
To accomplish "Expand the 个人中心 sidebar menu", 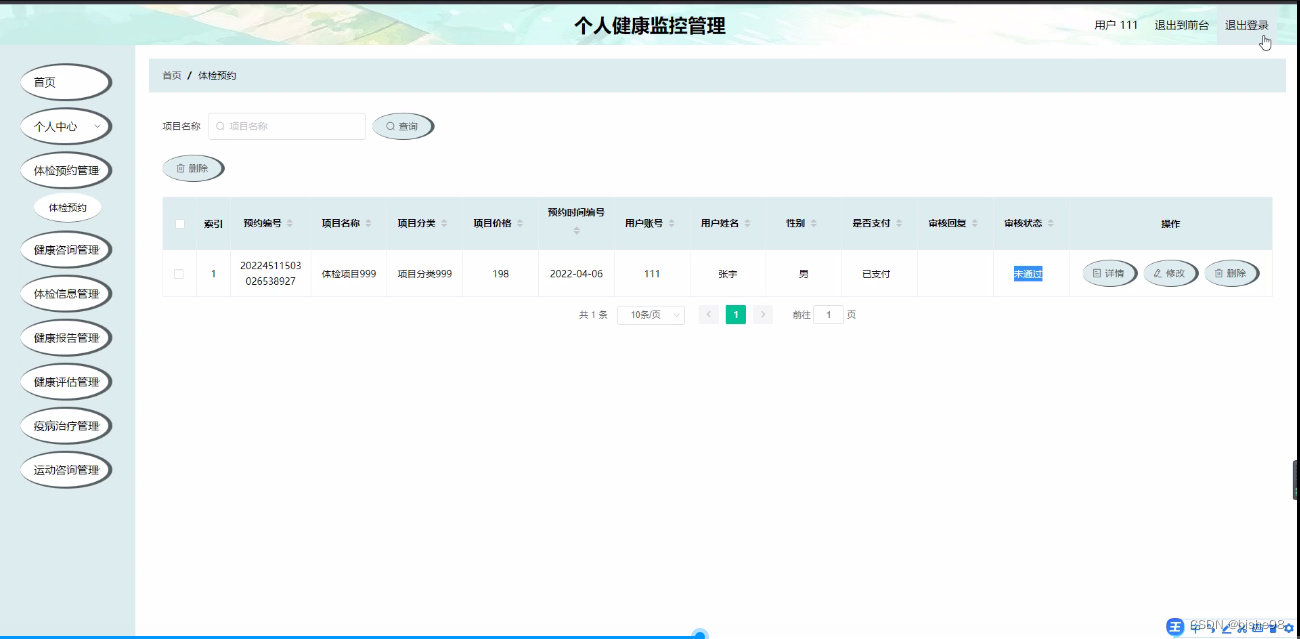I will [x=65, y=126].
